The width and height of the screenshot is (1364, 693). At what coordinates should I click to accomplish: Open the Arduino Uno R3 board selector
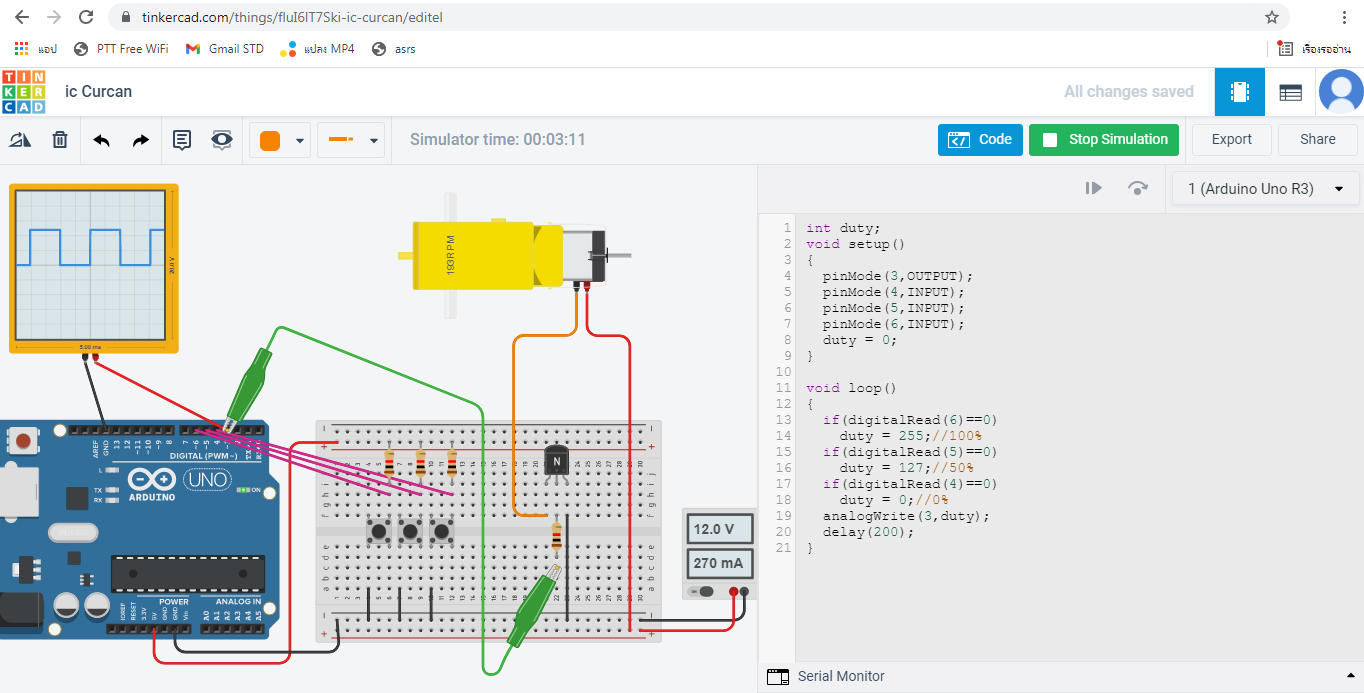[x=1265, y=189]
